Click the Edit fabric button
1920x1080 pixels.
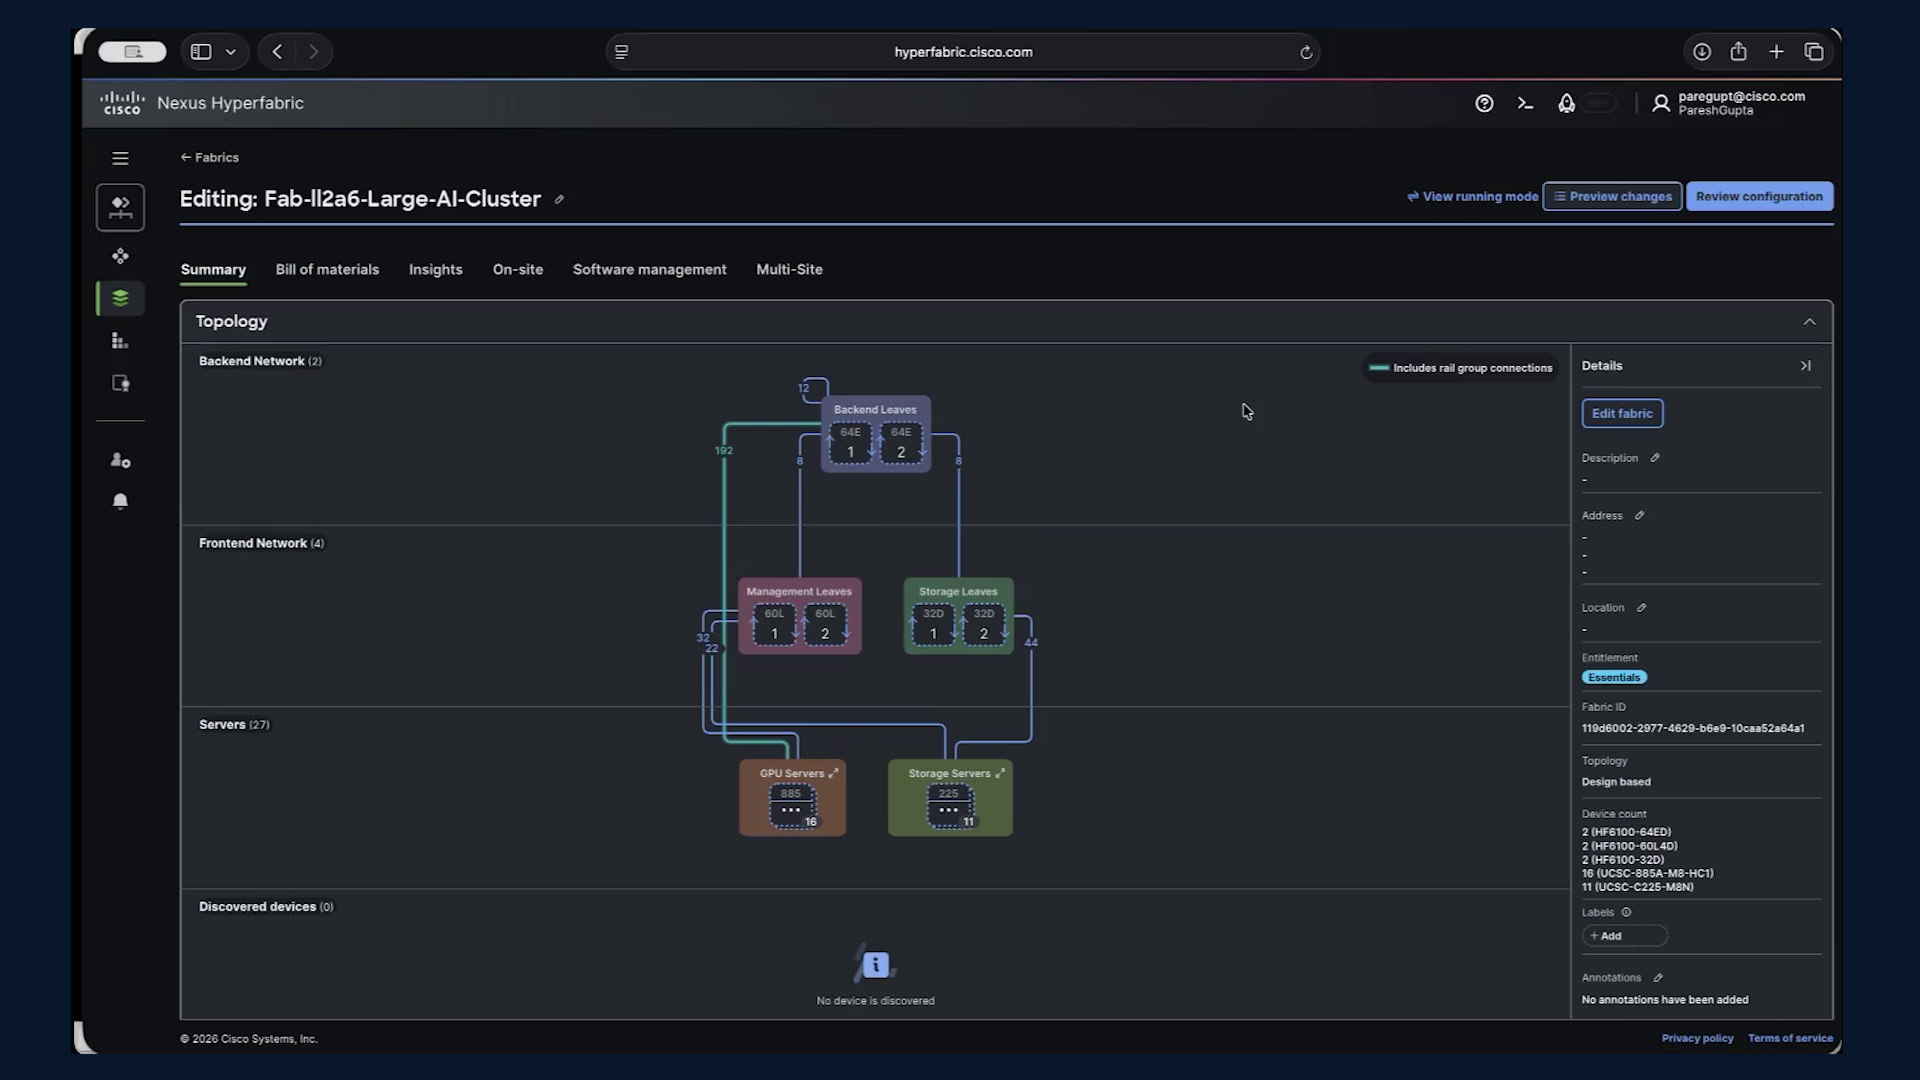tap(1622, 413)
